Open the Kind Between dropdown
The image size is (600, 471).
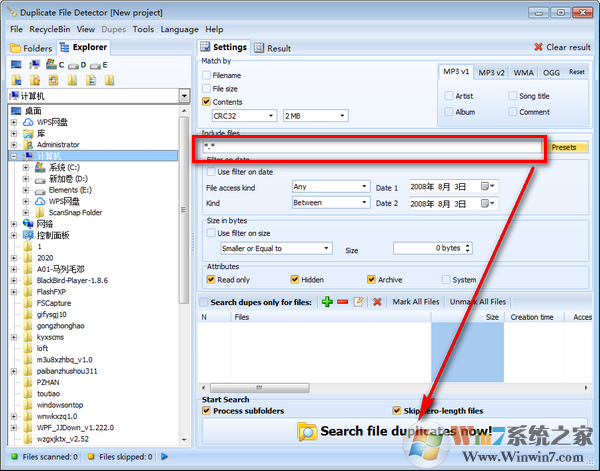331,202
